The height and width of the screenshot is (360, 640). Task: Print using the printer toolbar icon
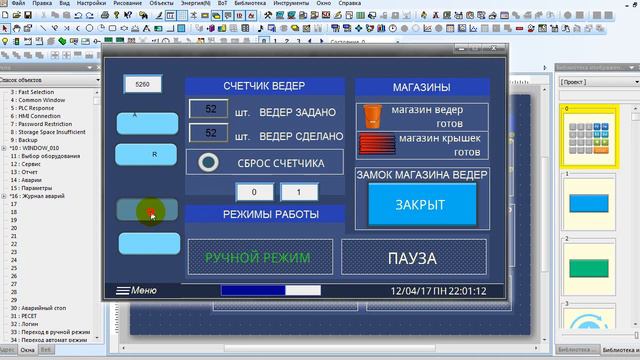point(105,16)
